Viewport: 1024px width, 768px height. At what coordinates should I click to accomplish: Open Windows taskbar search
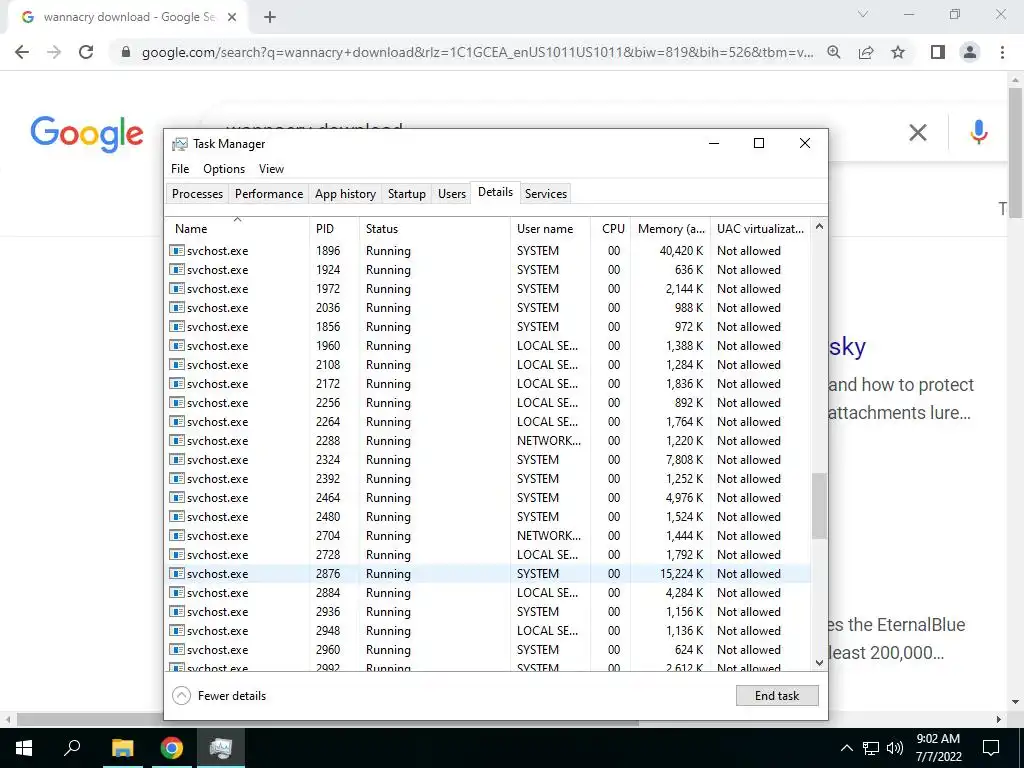72,748
